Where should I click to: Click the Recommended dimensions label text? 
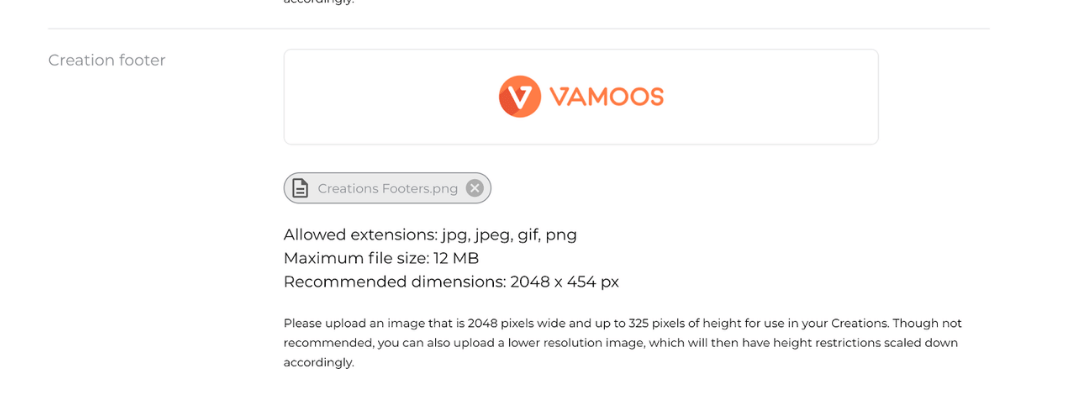coord(394,282)
